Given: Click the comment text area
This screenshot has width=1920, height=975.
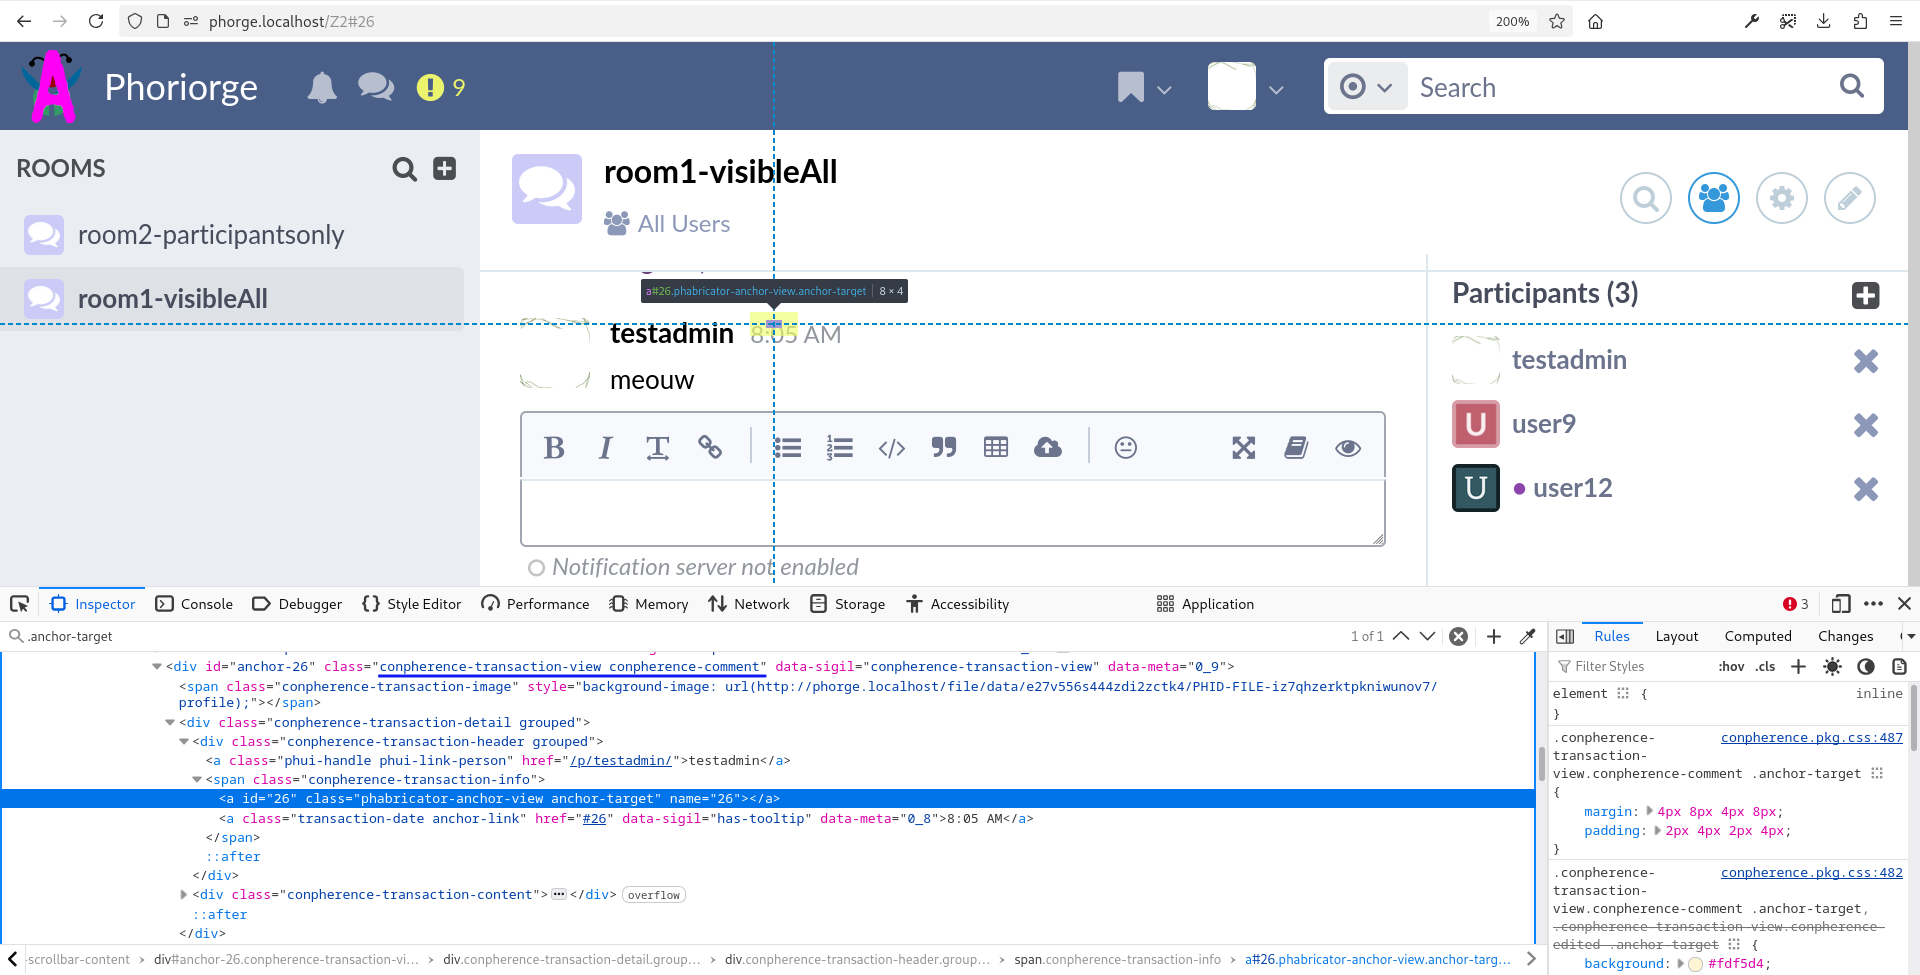Looking at the screenshot, I should [953, 513].
